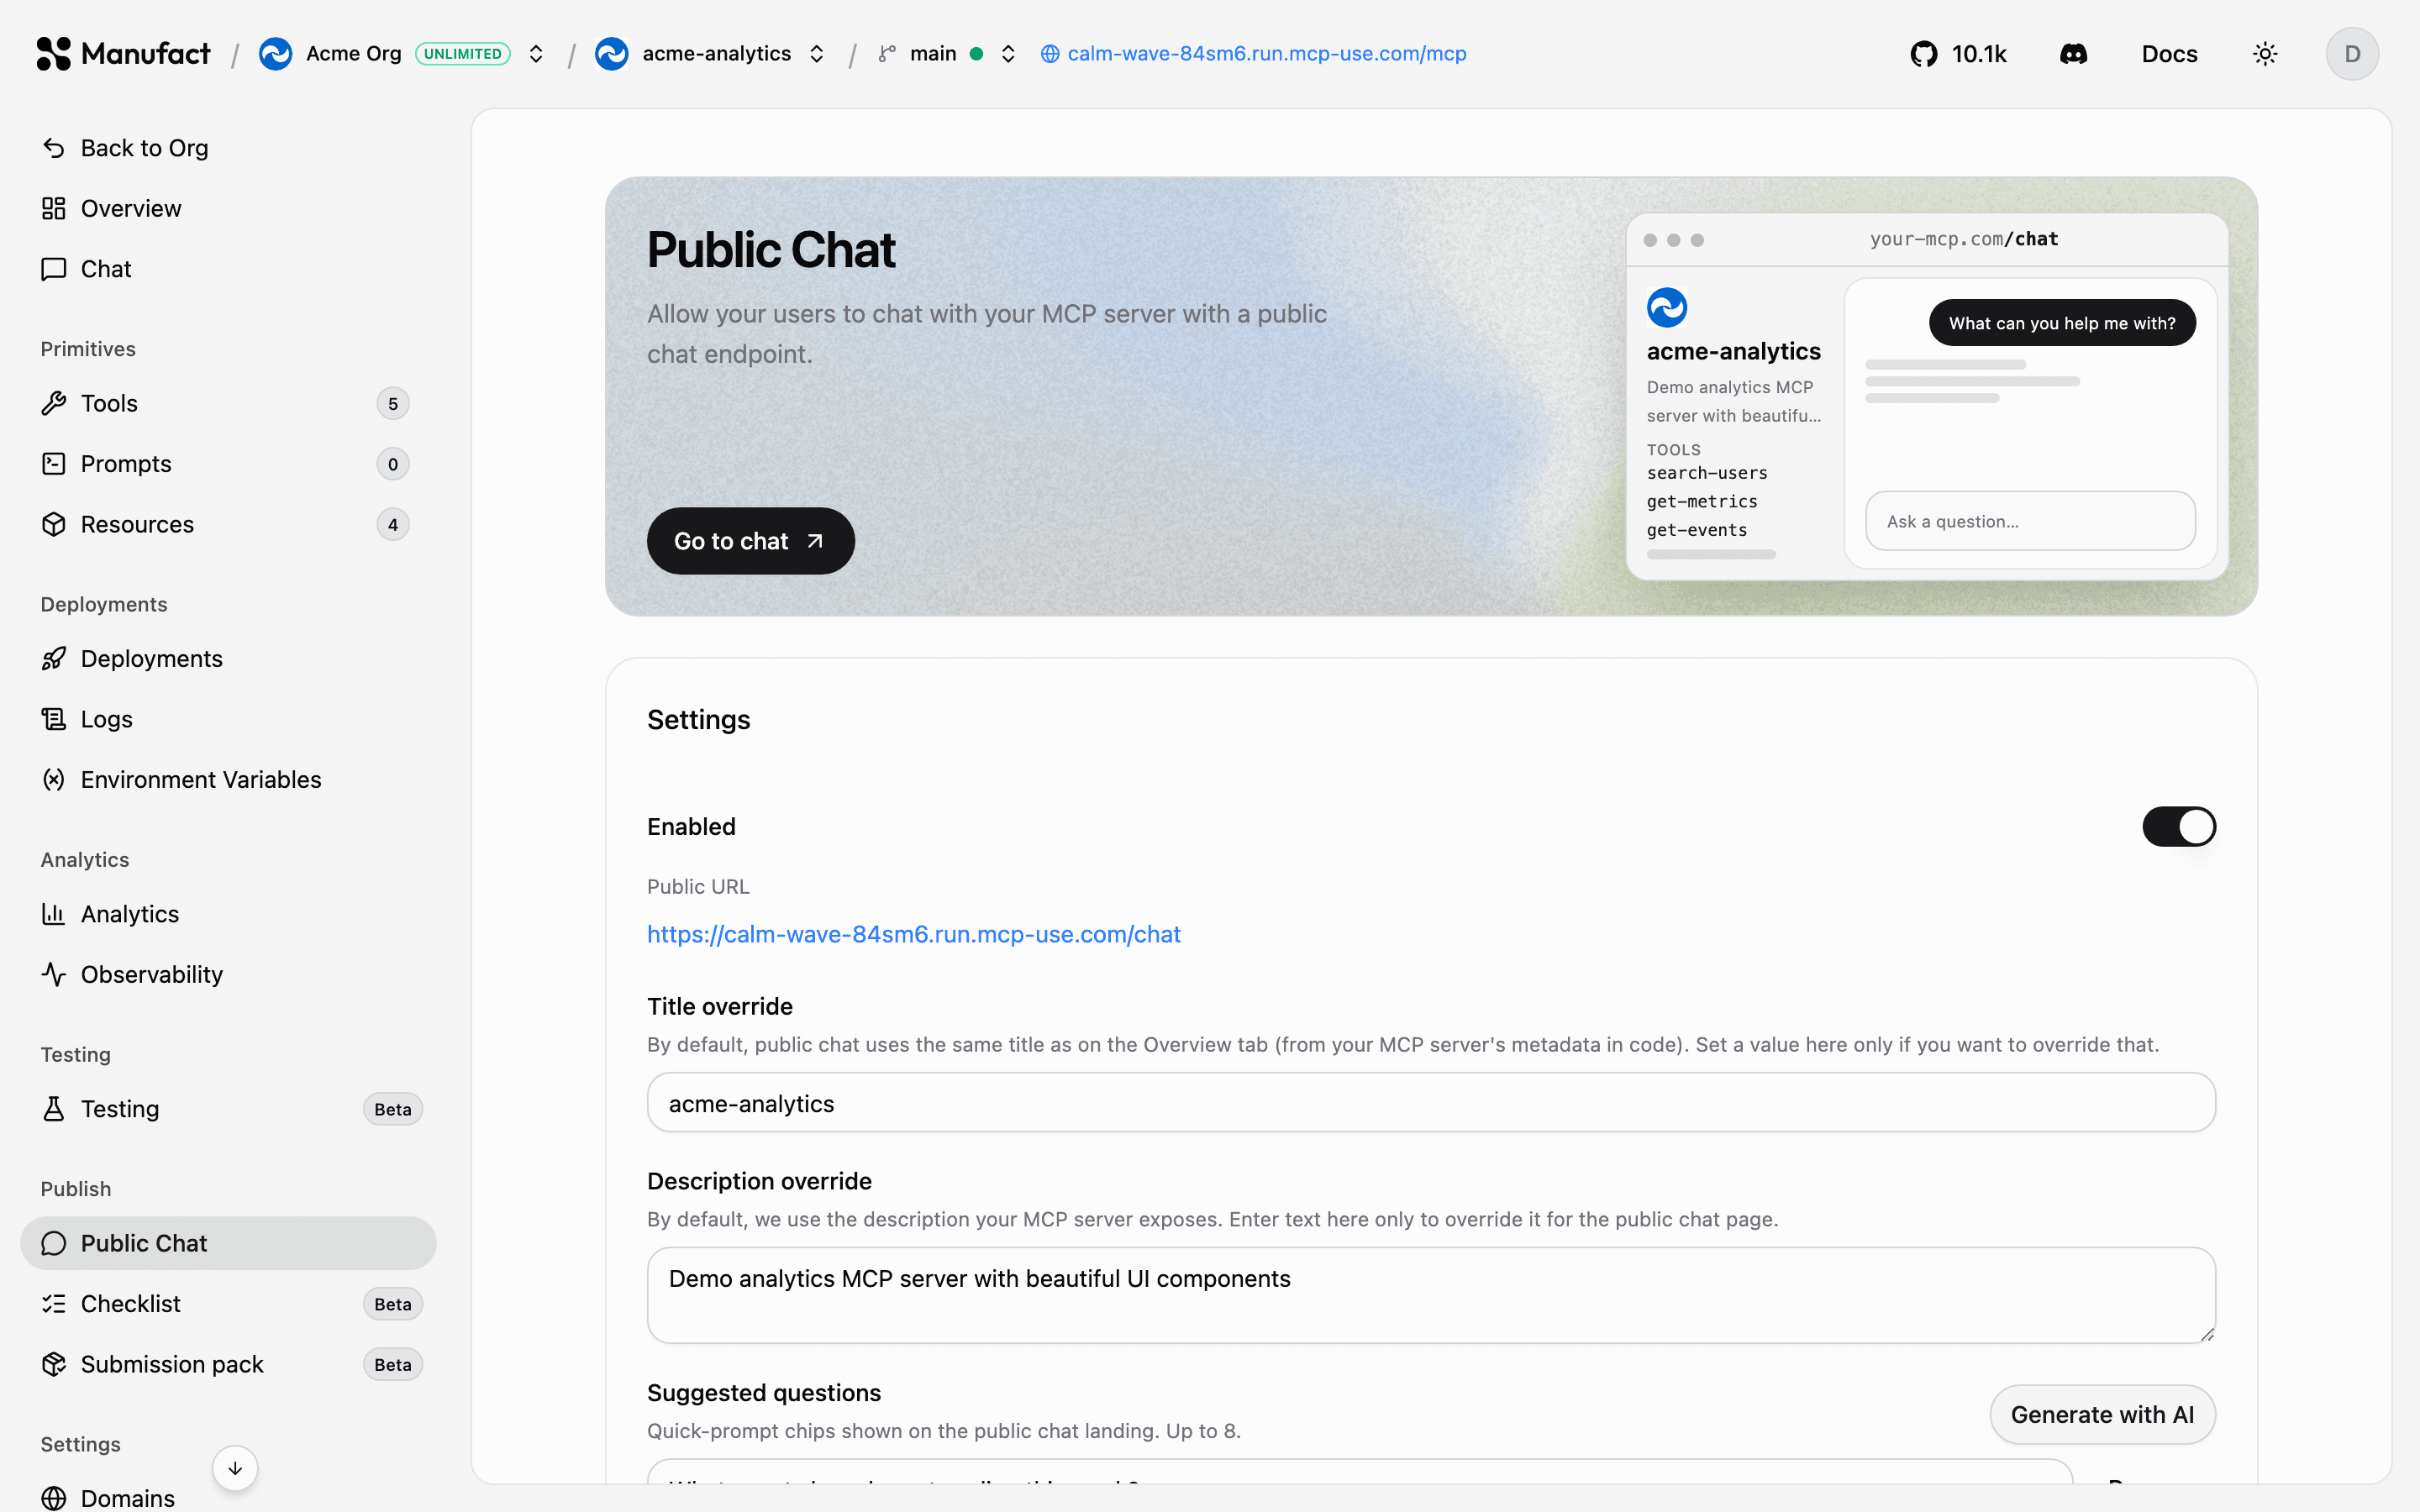Go to Tools in the sidebar
The image size is (2420, 1512).
(x=228, y=403)
